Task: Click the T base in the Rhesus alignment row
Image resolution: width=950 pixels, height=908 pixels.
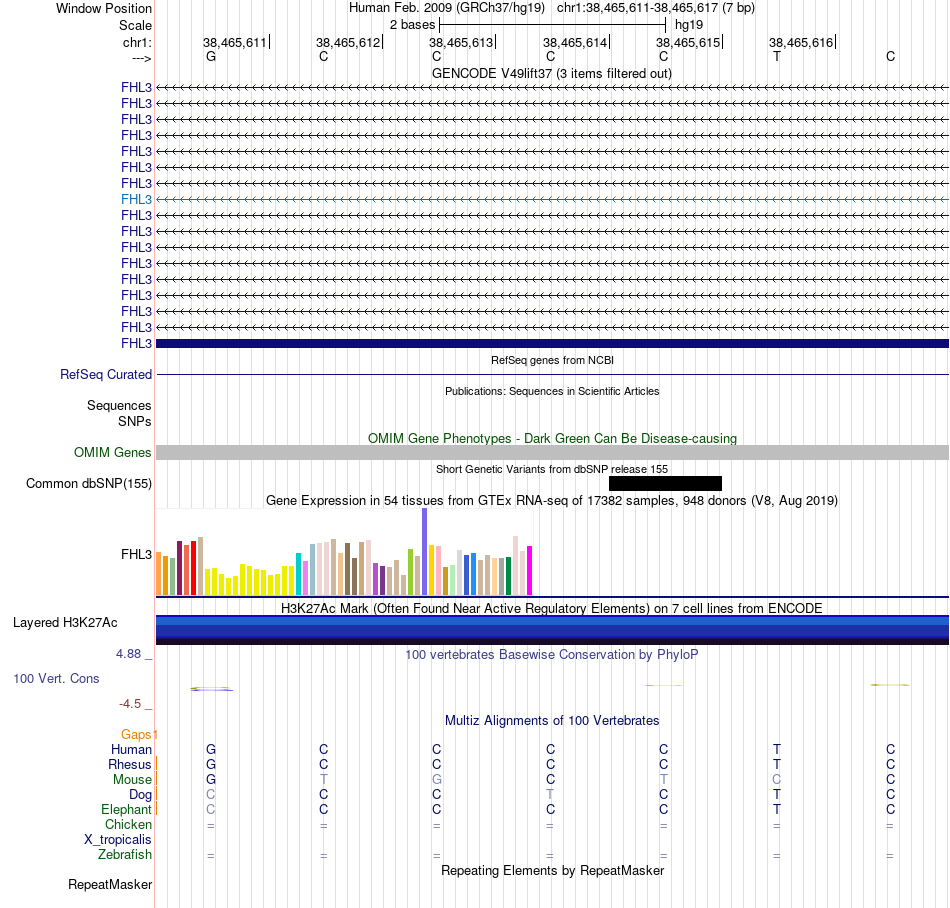Action: 777,764
